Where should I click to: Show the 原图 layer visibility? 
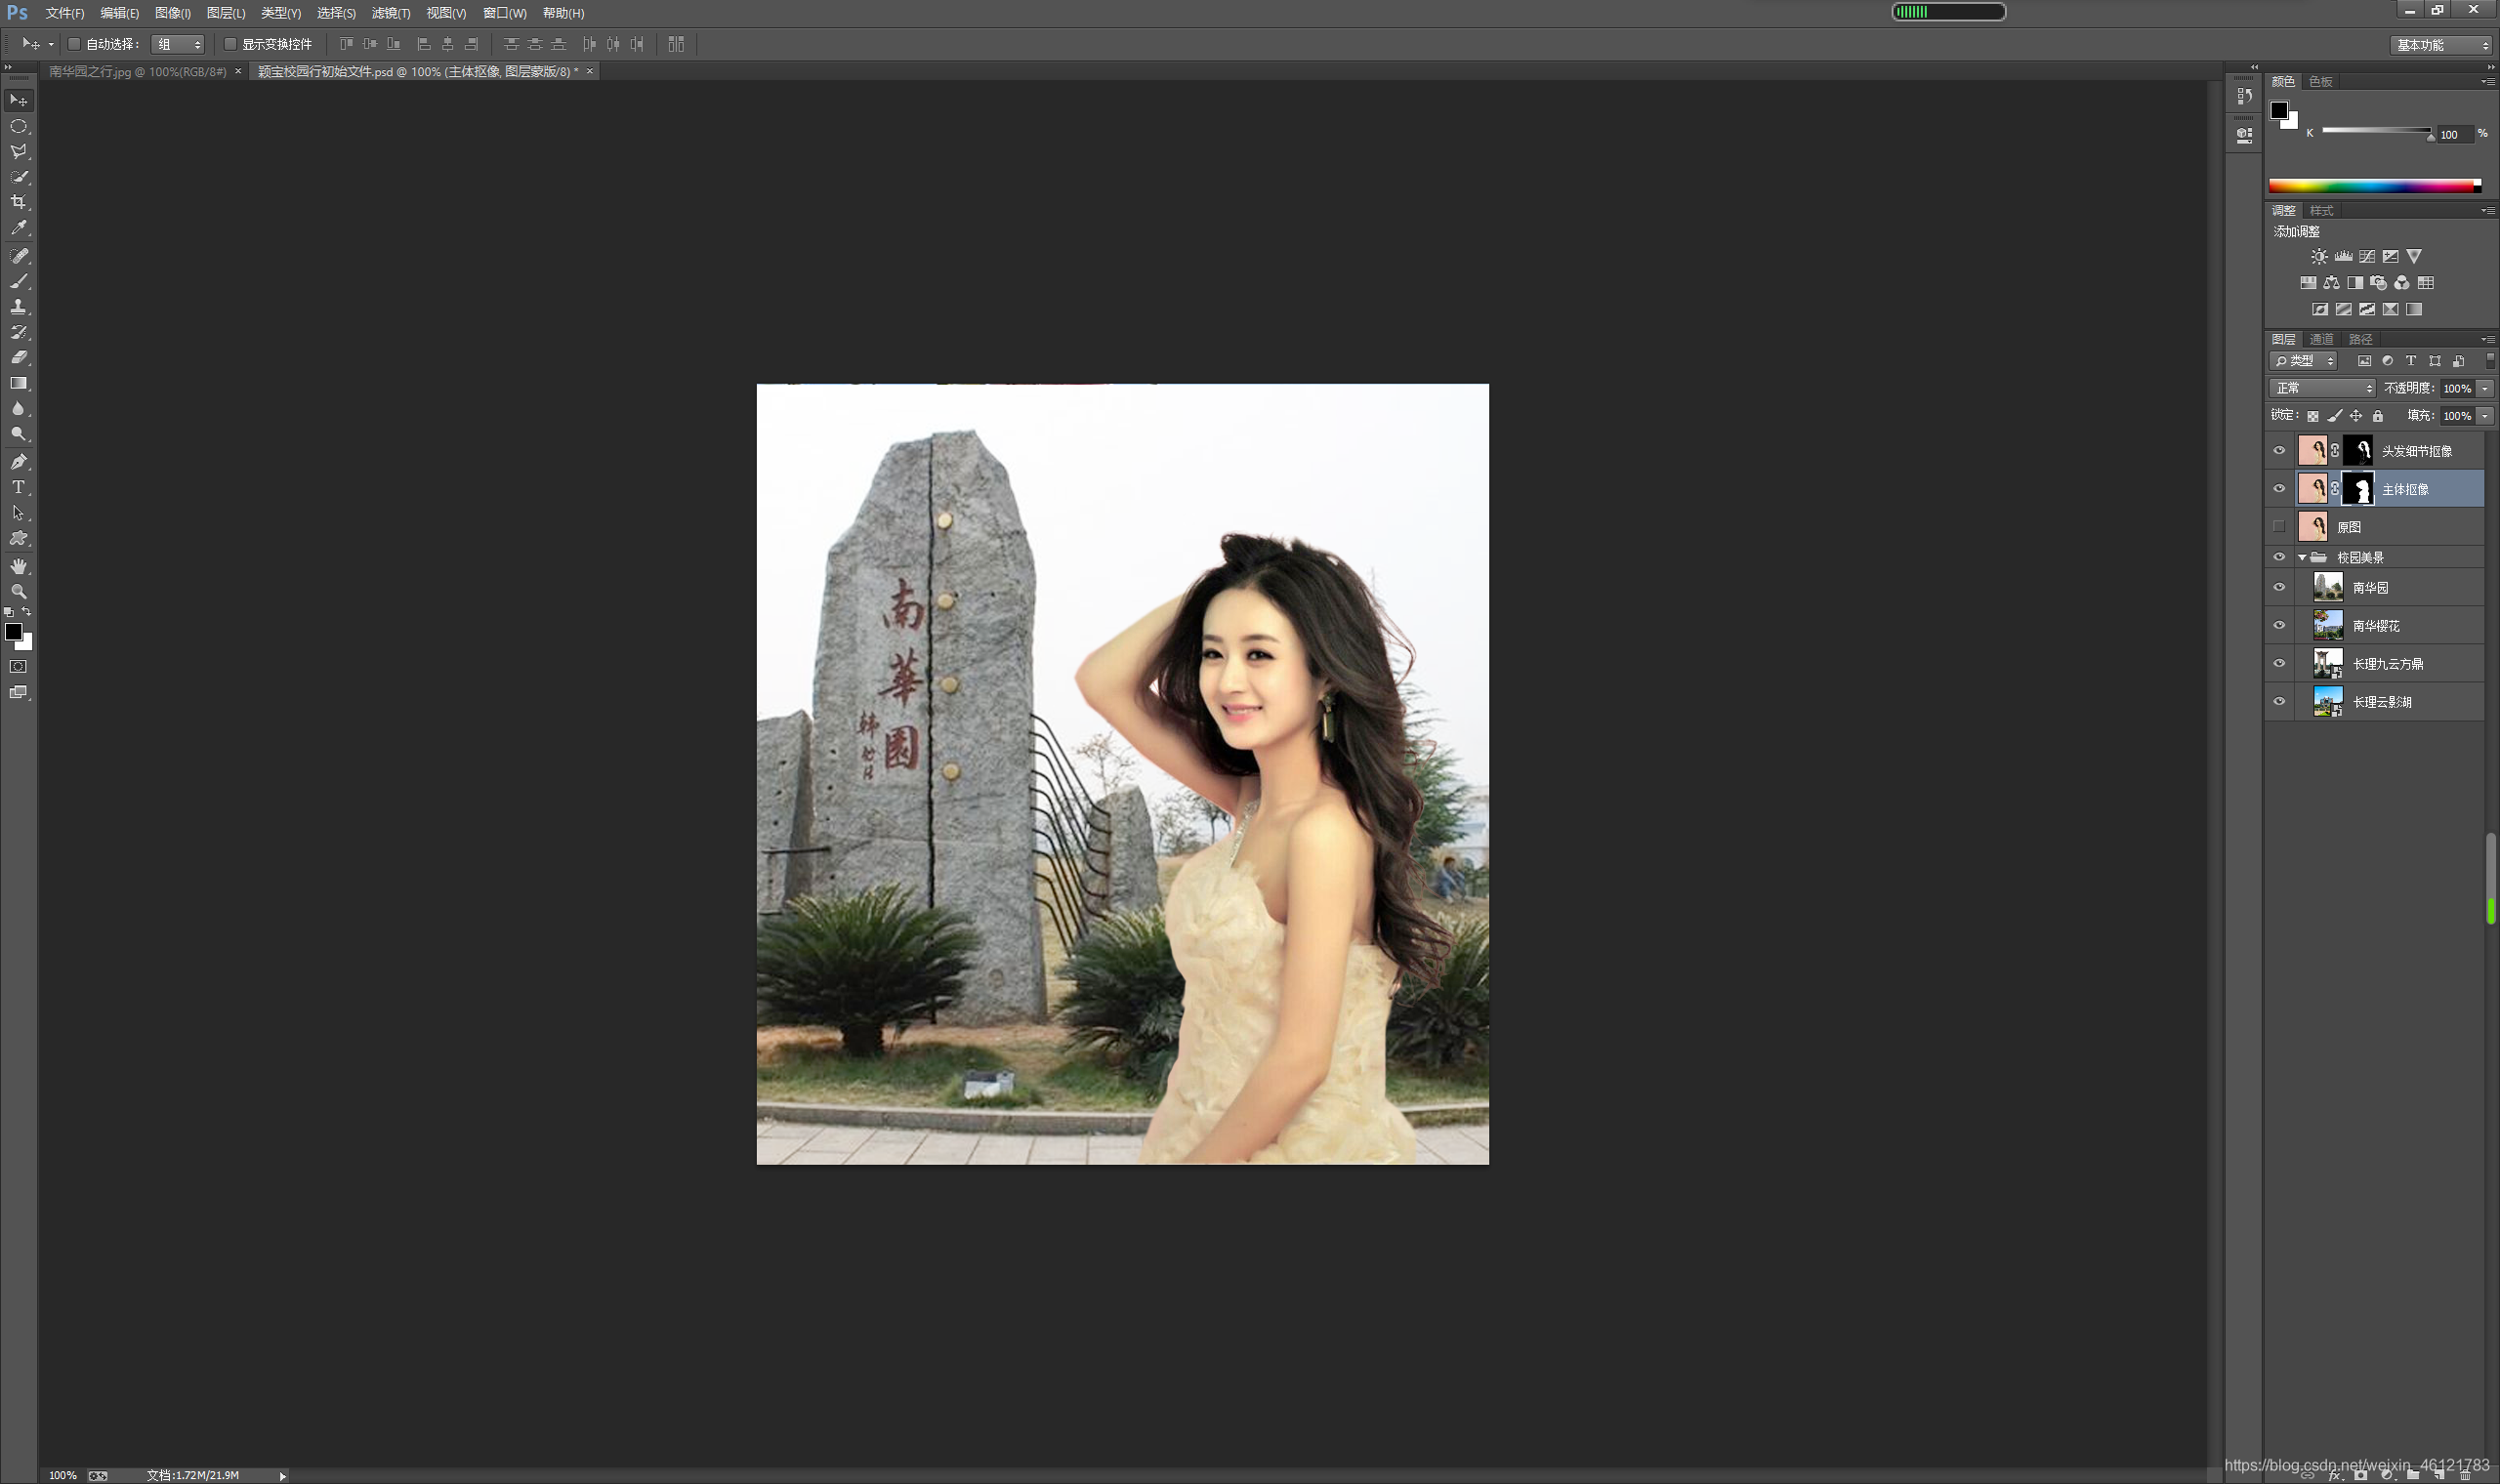(2279, 527)
